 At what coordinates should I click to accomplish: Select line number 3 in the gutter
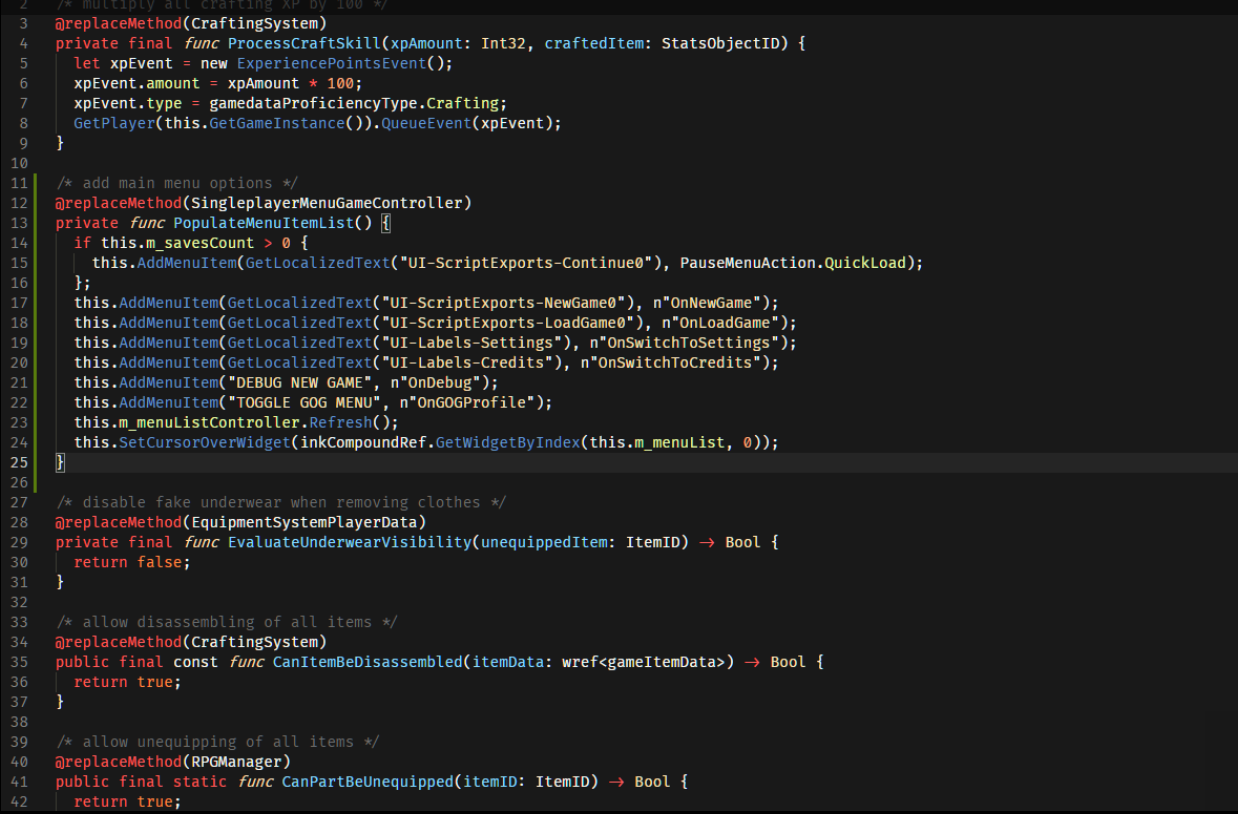23,23
